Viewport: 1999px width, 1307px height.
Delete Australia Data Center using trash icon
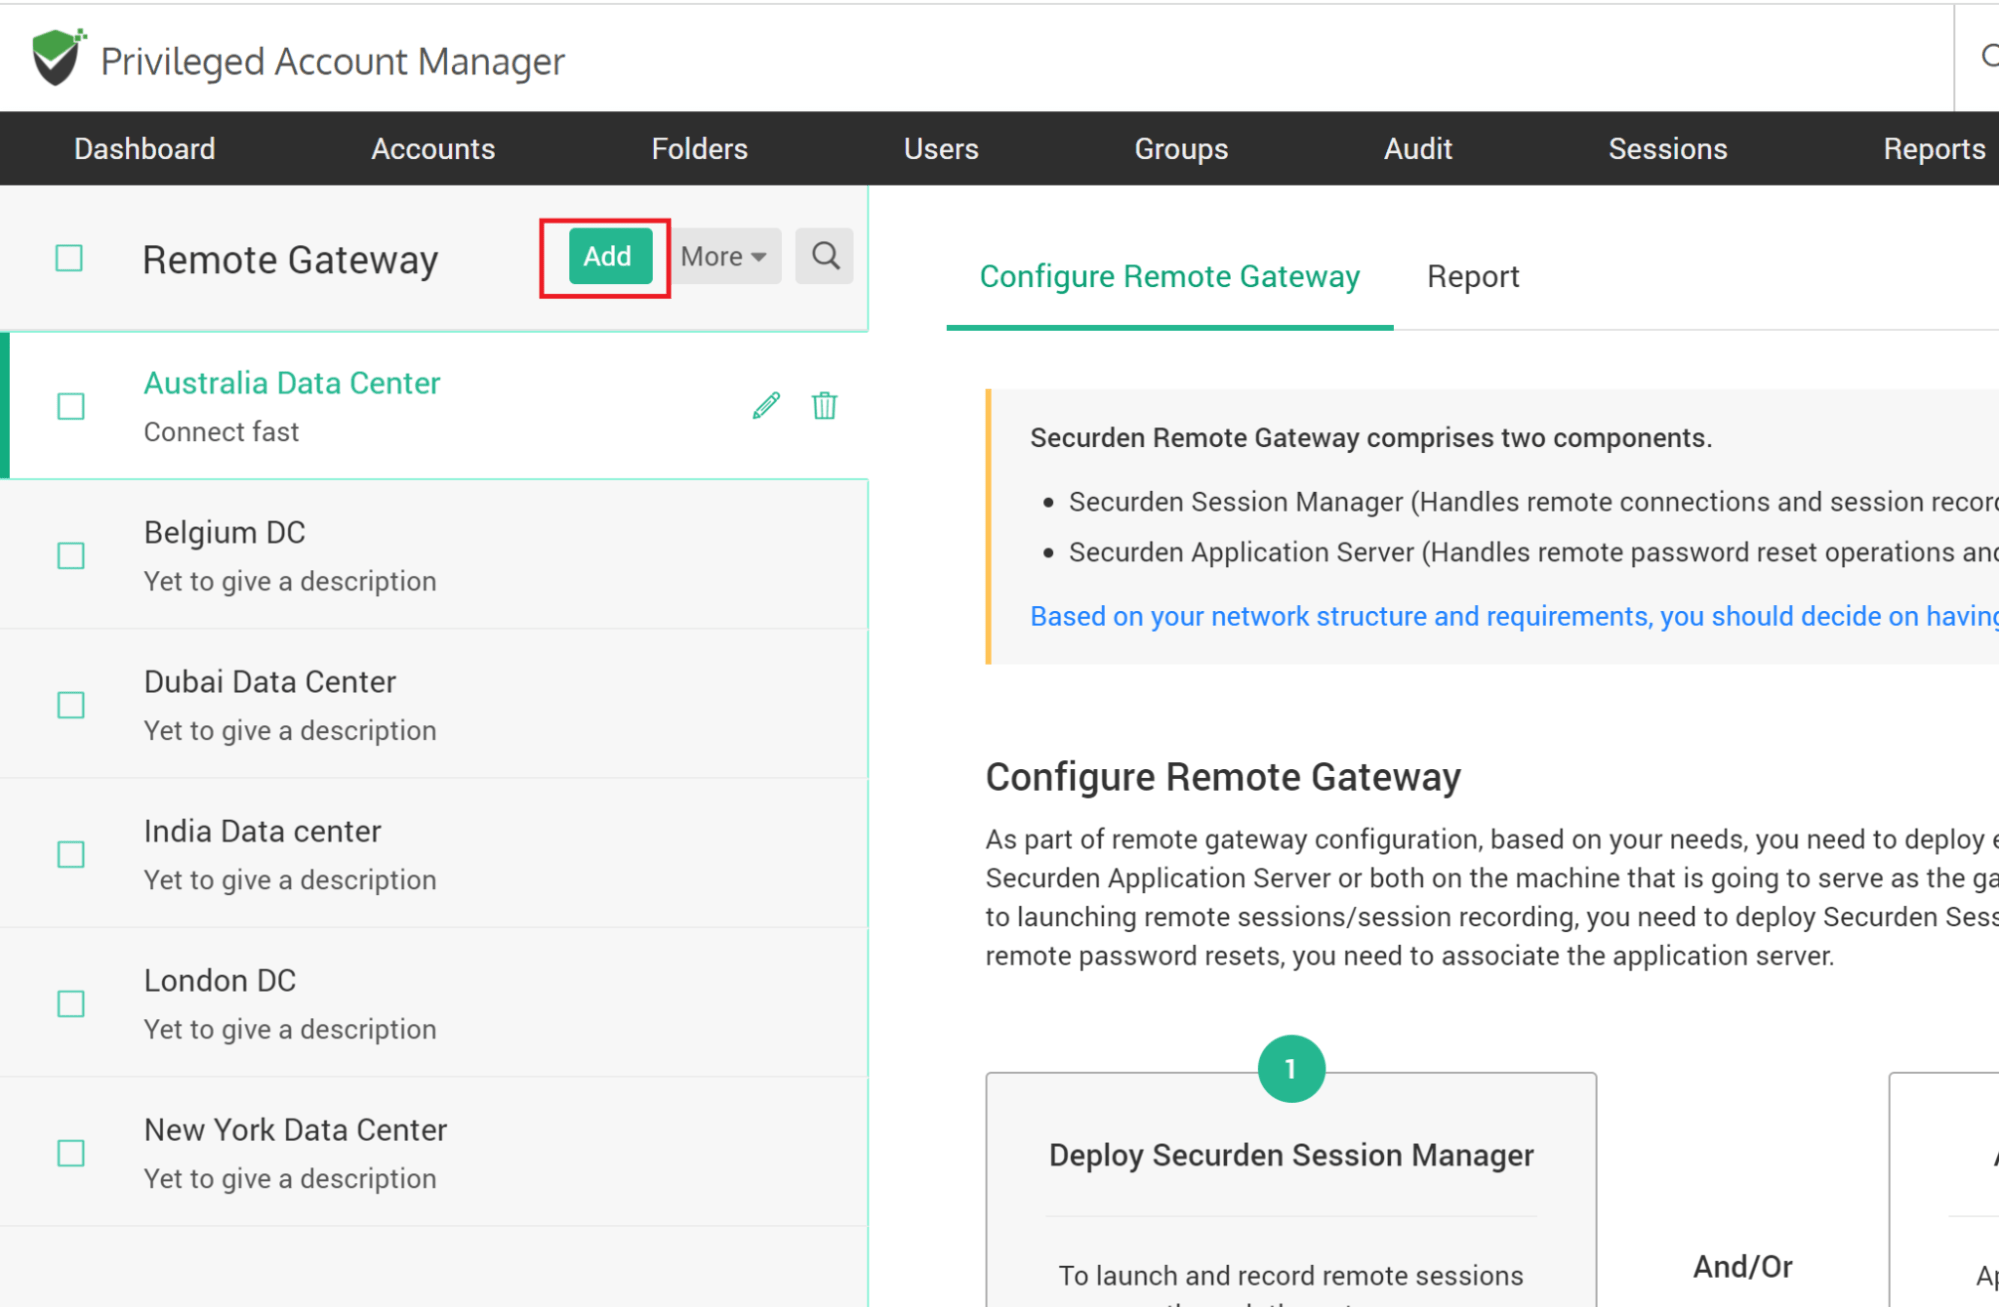pyautogui.click(x=824, y=405)
